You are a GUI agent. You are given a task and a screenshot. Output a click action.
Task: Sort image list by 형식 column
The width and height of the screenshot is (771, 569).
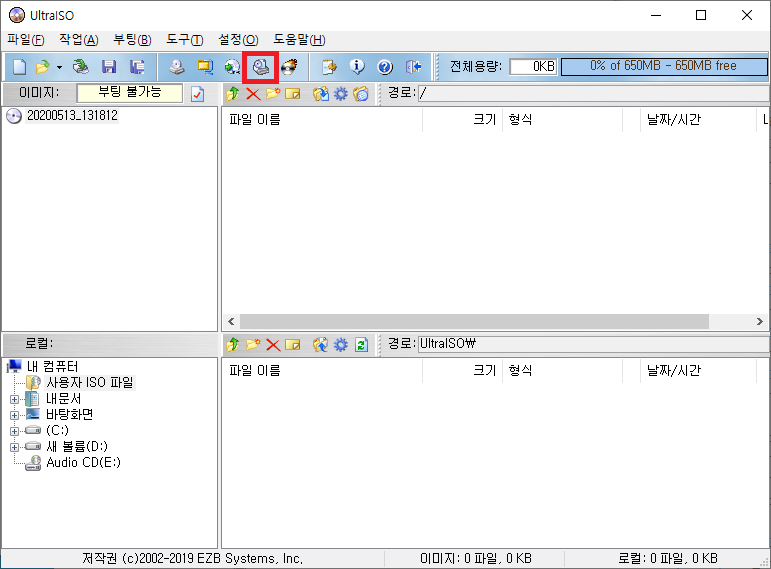[562, 120]
